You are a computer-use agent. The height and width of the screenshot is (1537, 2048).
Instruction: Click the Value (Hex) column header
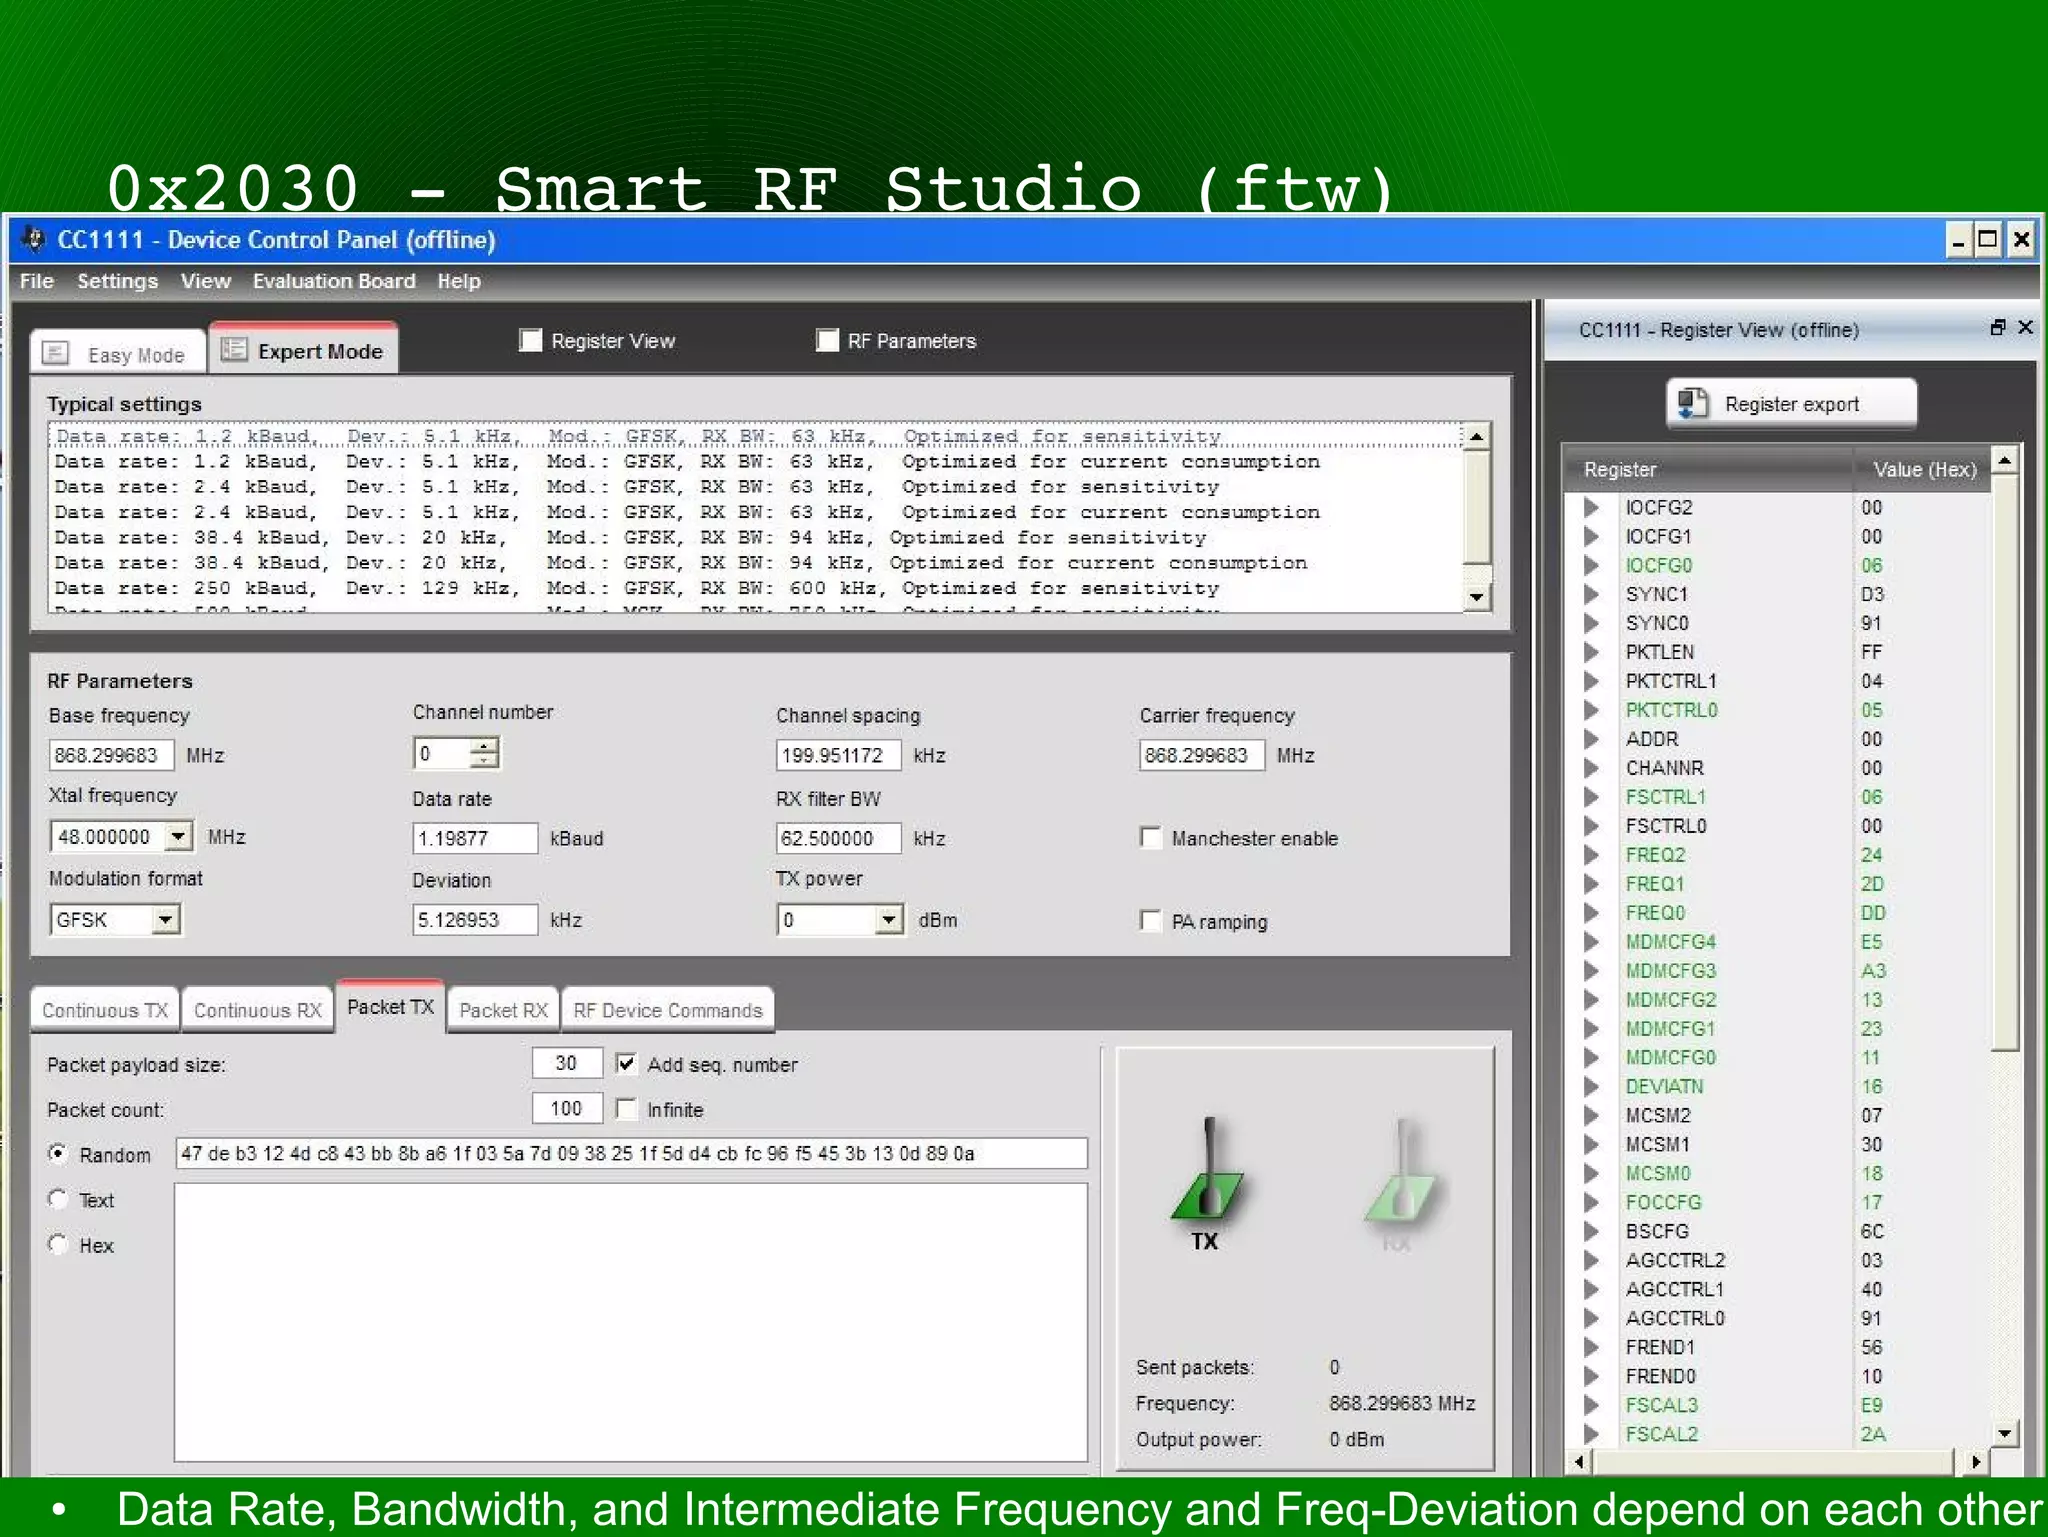[1922, 469]
